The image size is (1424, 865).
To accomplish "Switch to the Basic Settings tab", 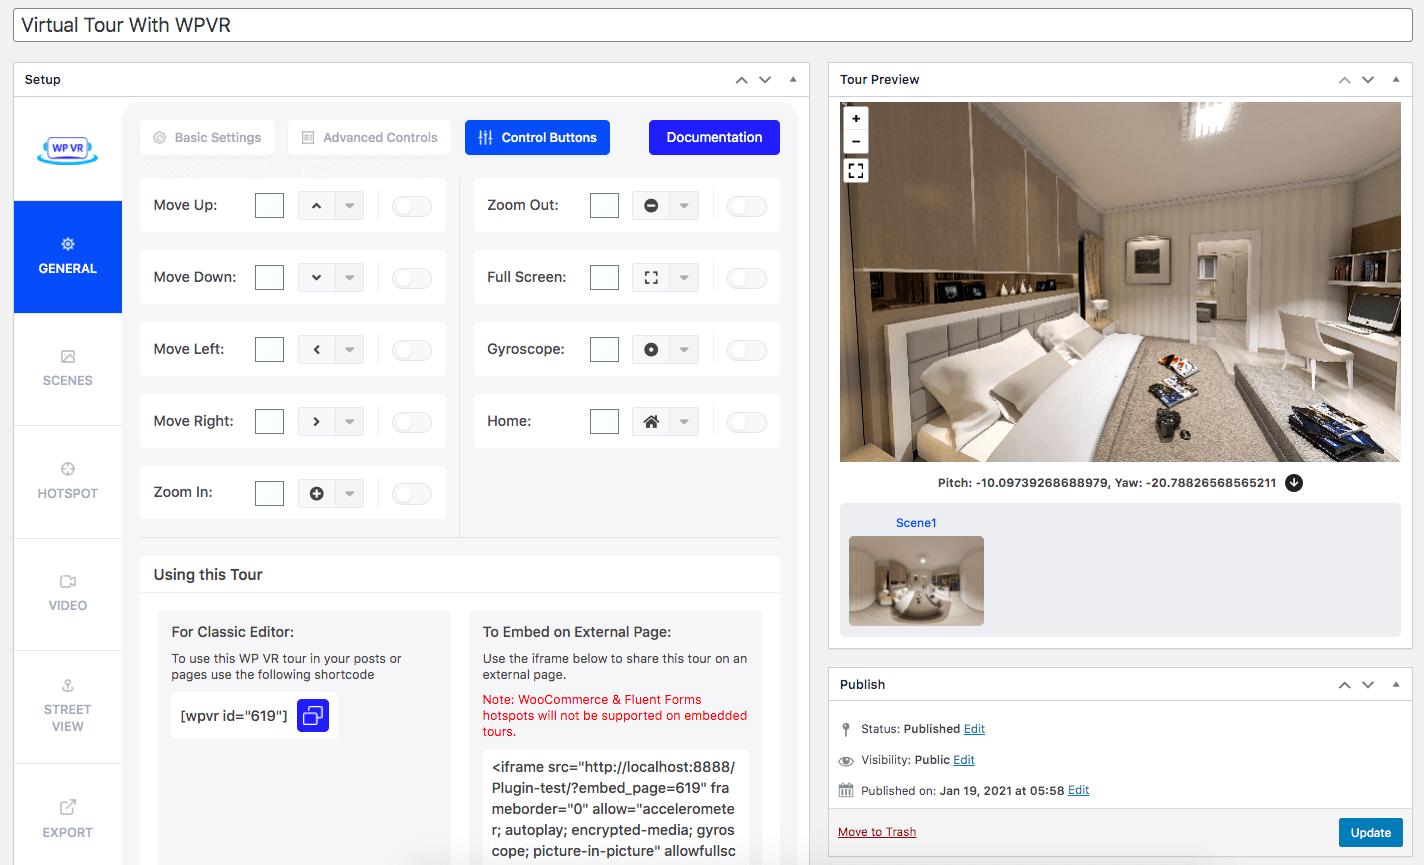I will 207,138.
